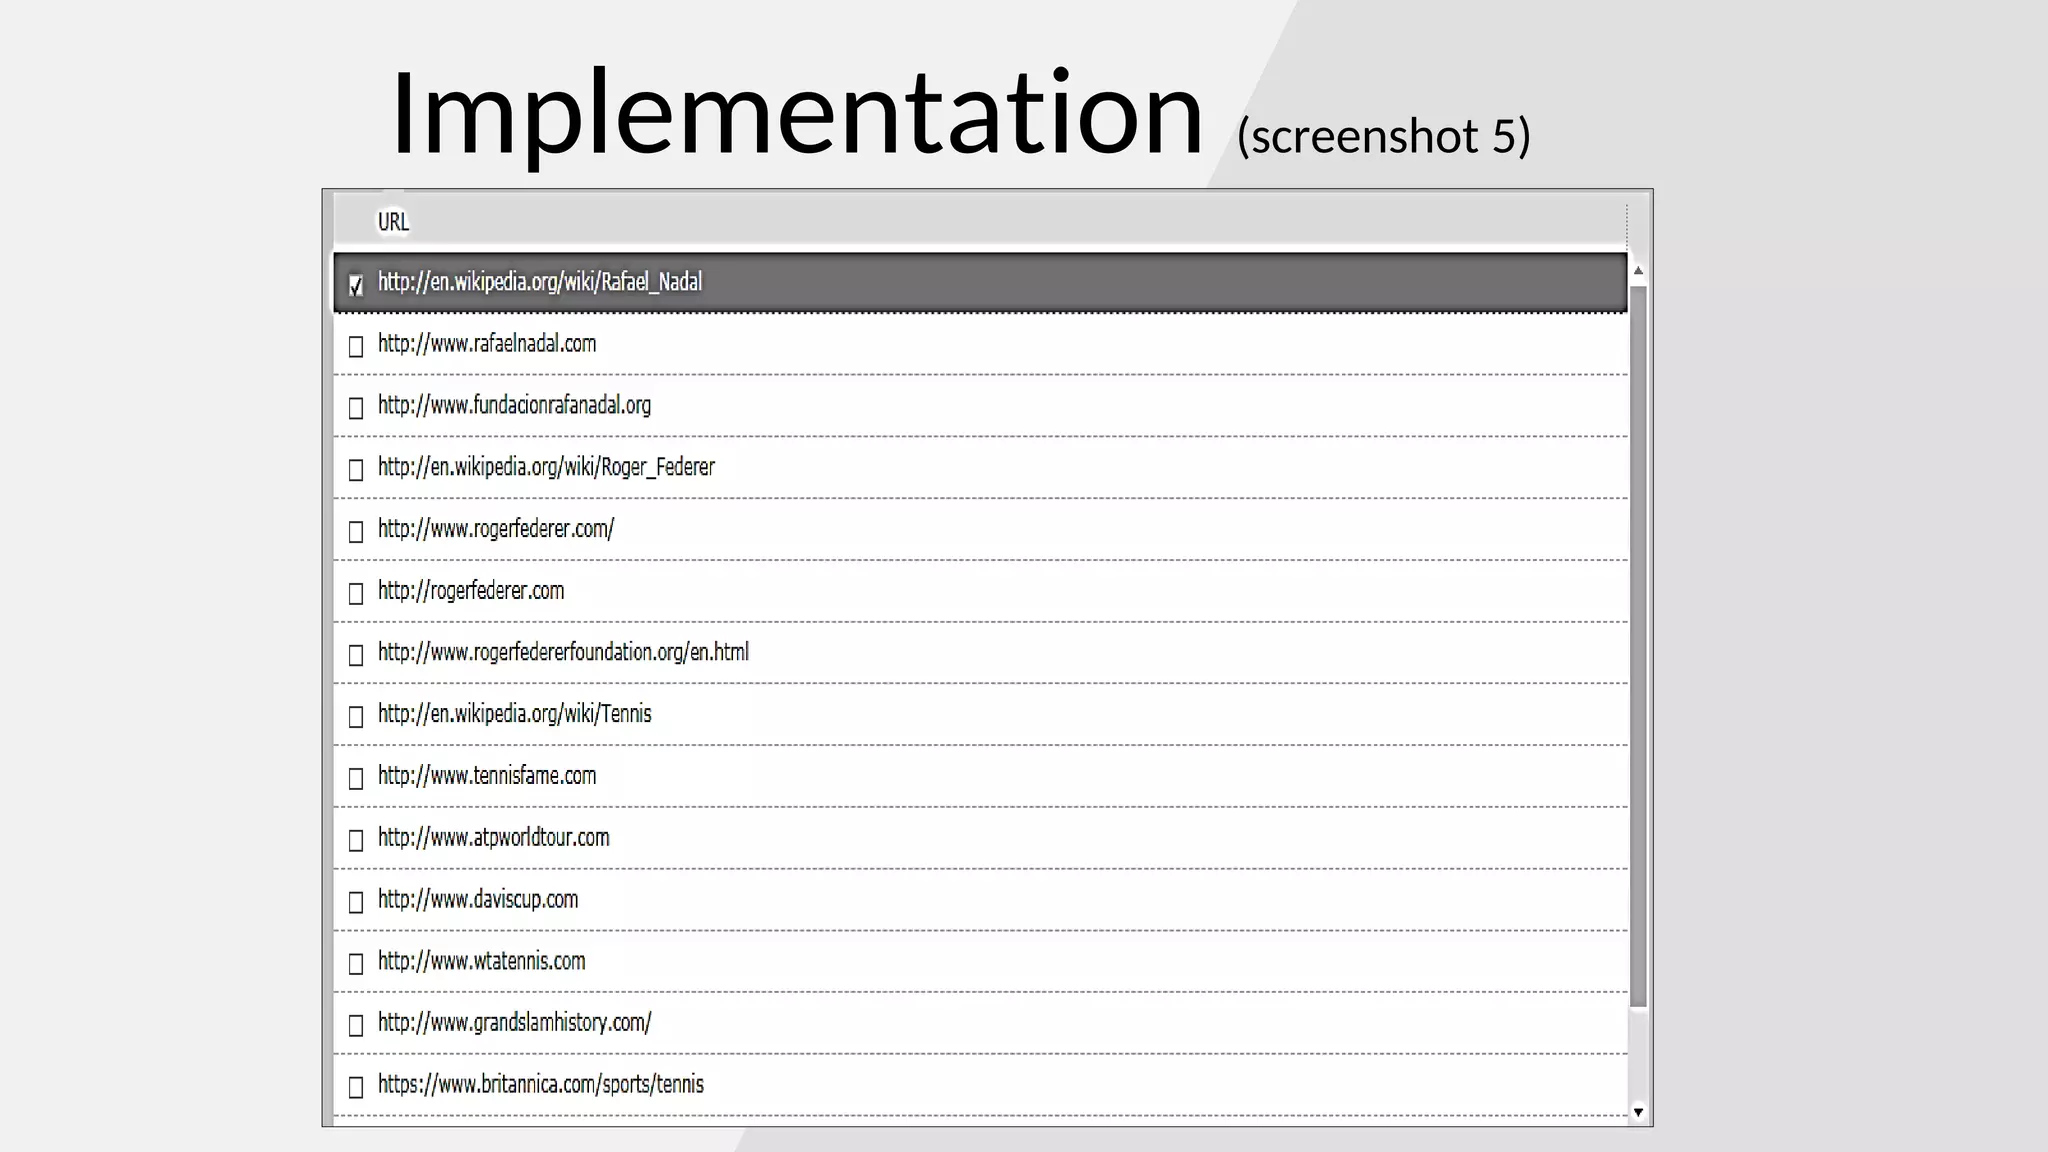The width and height of the screenshot is (2048, 1152).
Task: Uncheck the Rafael_Nadal Wikipedia URL checkbox
Action: 356,285
